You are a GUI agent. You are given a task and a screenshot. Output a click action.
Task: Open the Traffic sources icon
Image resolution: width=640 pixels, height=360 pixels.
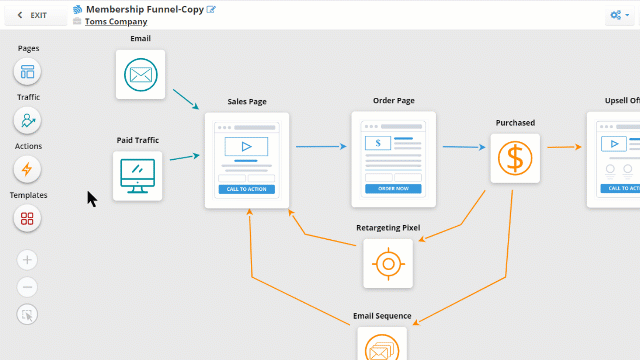(27, 121)
